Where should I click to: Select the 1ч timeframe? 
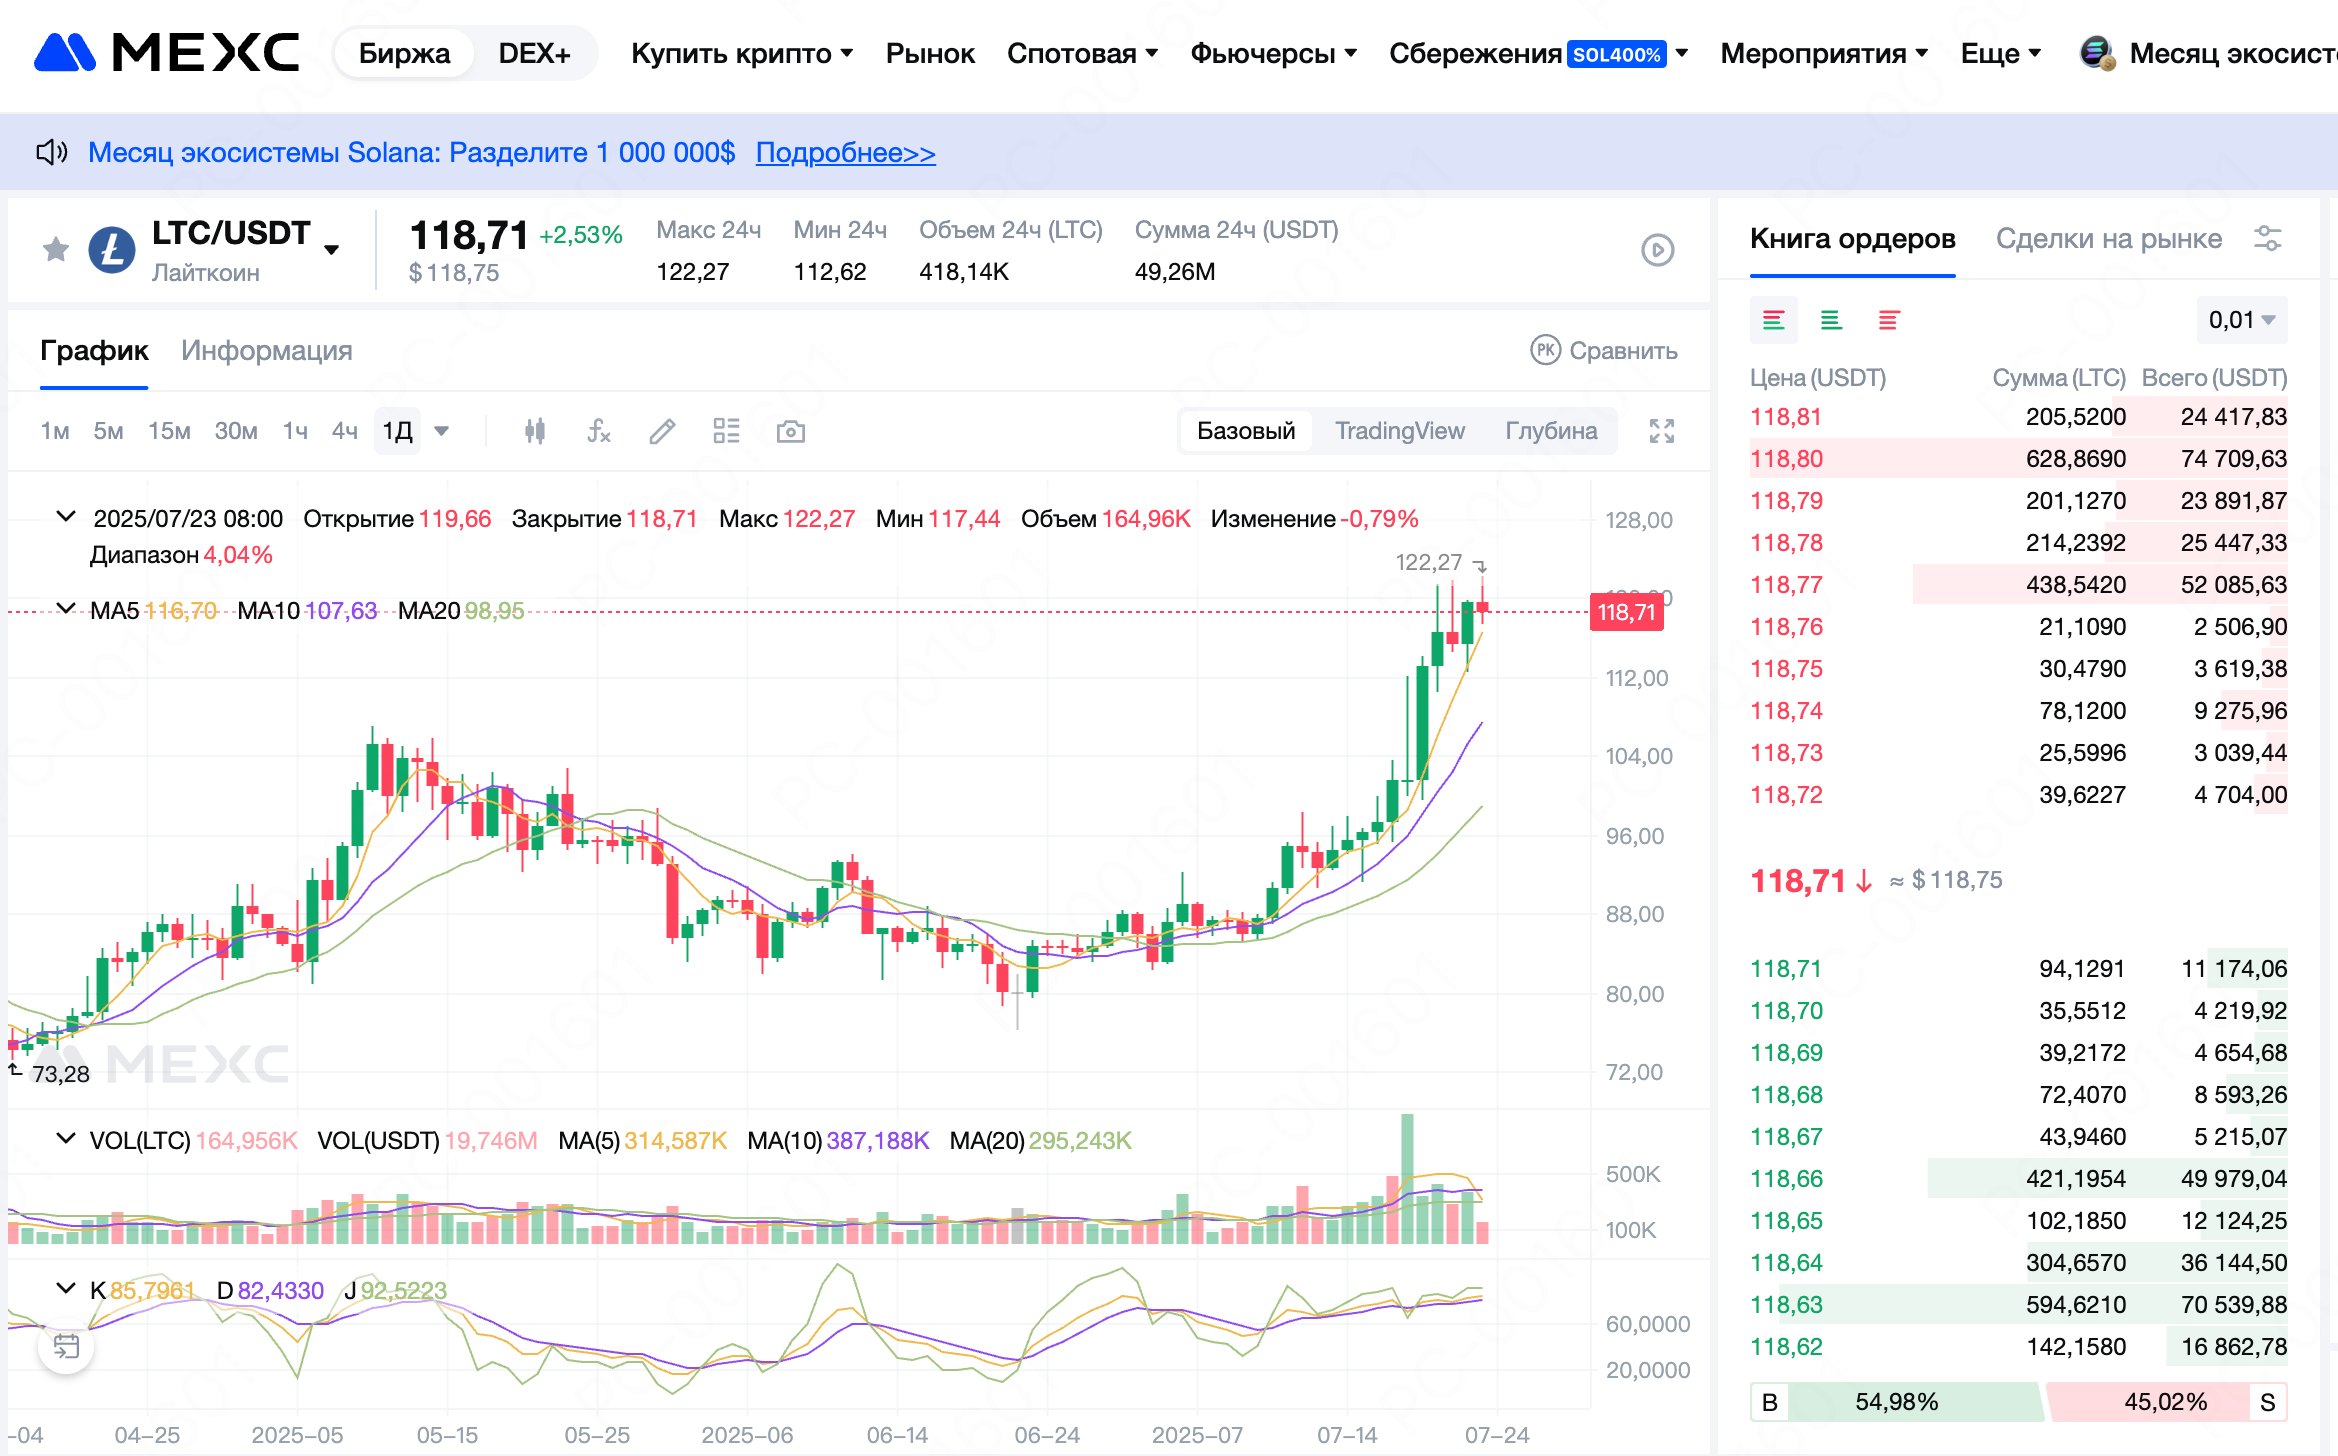tap(295, 431)
